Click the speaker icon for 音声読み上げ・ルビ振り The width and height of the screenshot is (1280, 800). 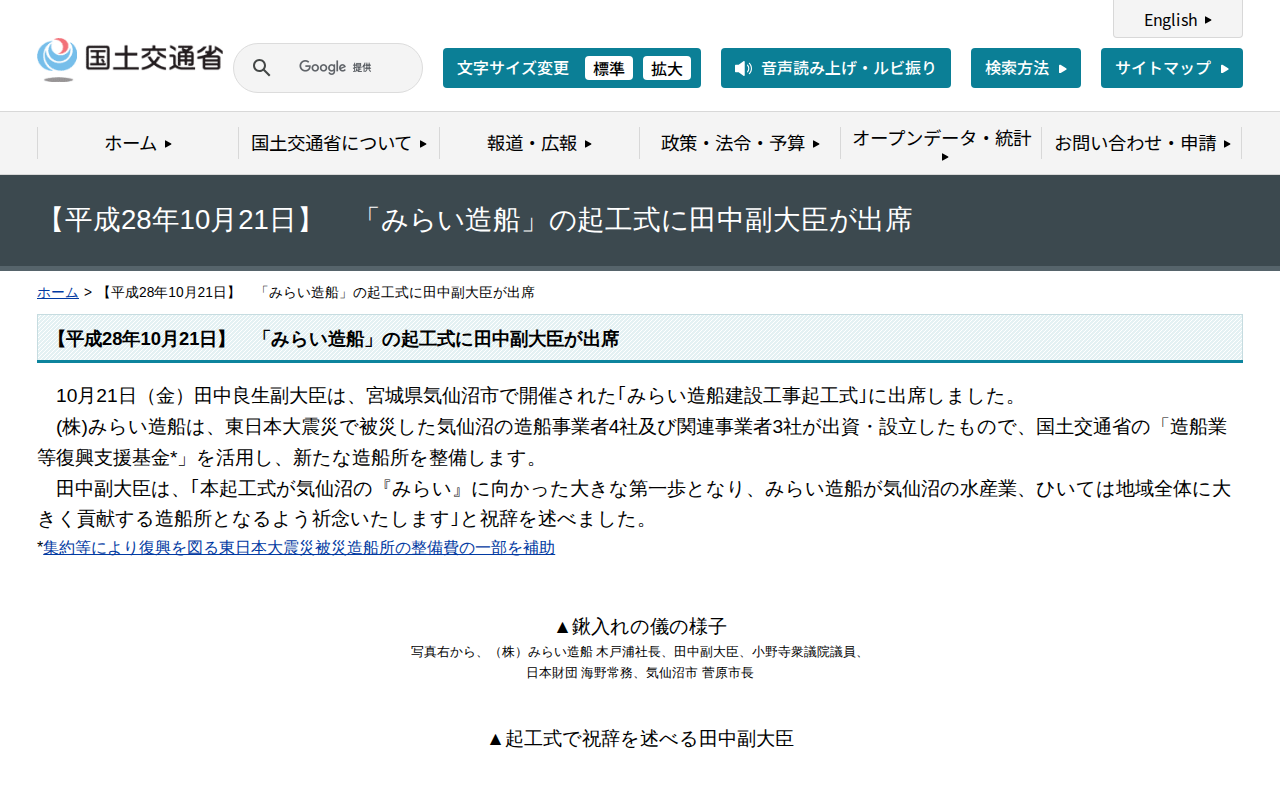click(741, 68)
